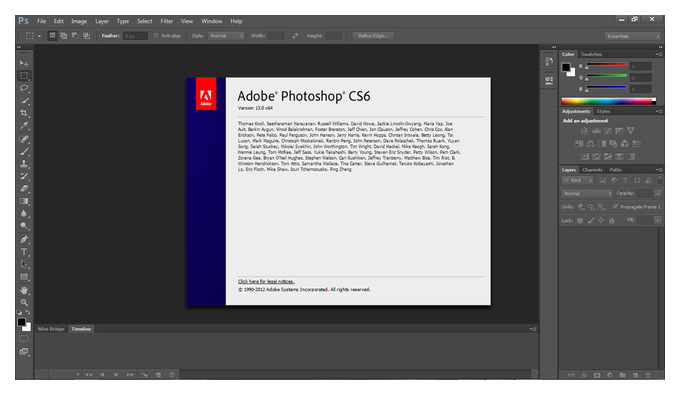Click the Refine Edge button
The width and height of the screenshot is (680, 395).
(x=373, y=36)
